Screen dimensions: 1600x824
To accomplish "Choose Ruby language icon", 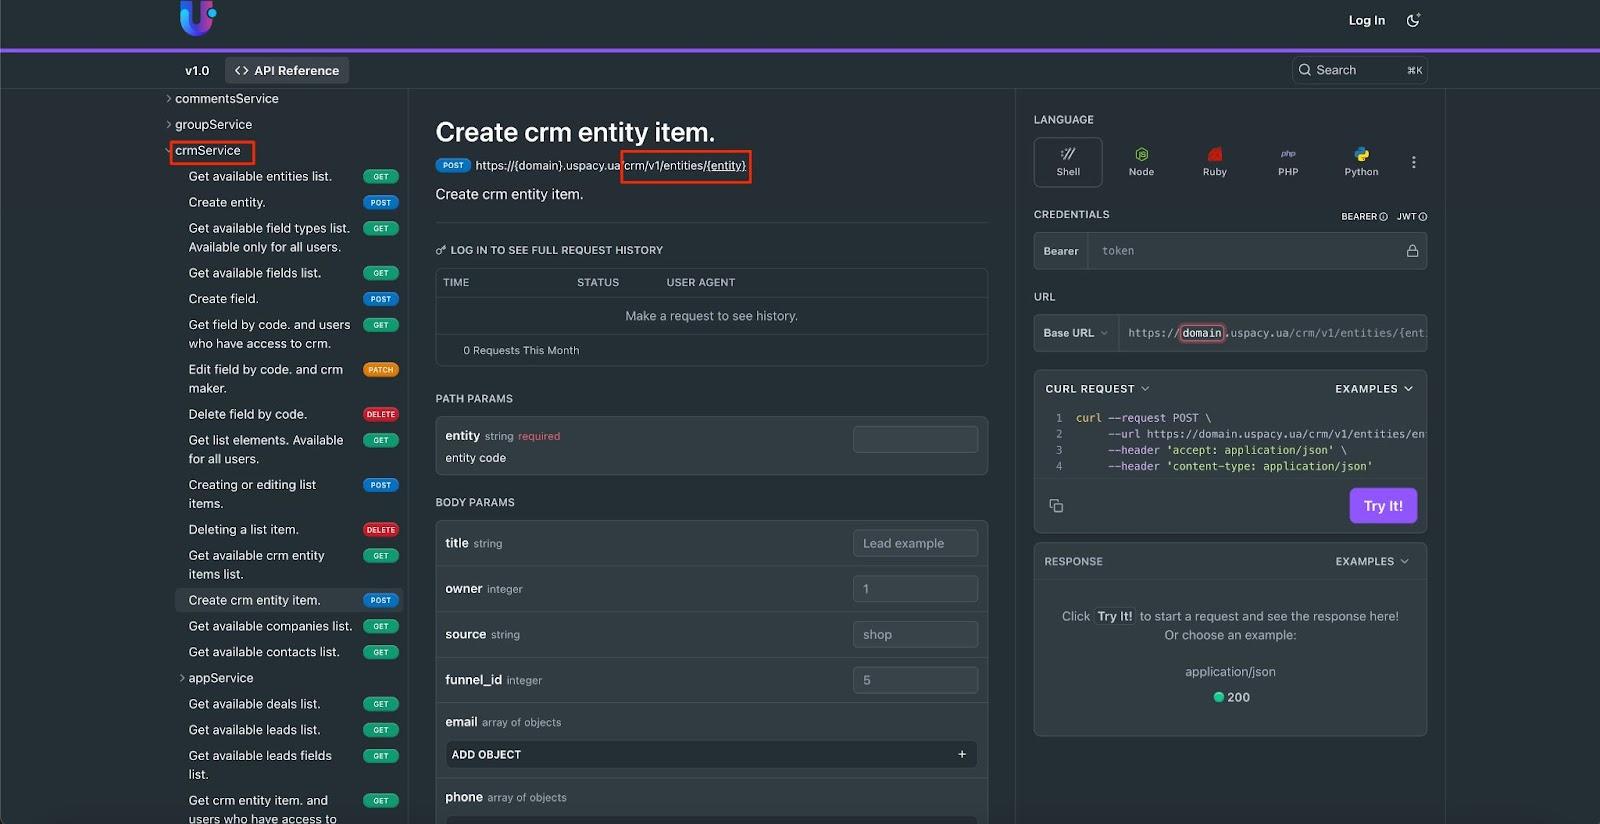I will 1214,161.
